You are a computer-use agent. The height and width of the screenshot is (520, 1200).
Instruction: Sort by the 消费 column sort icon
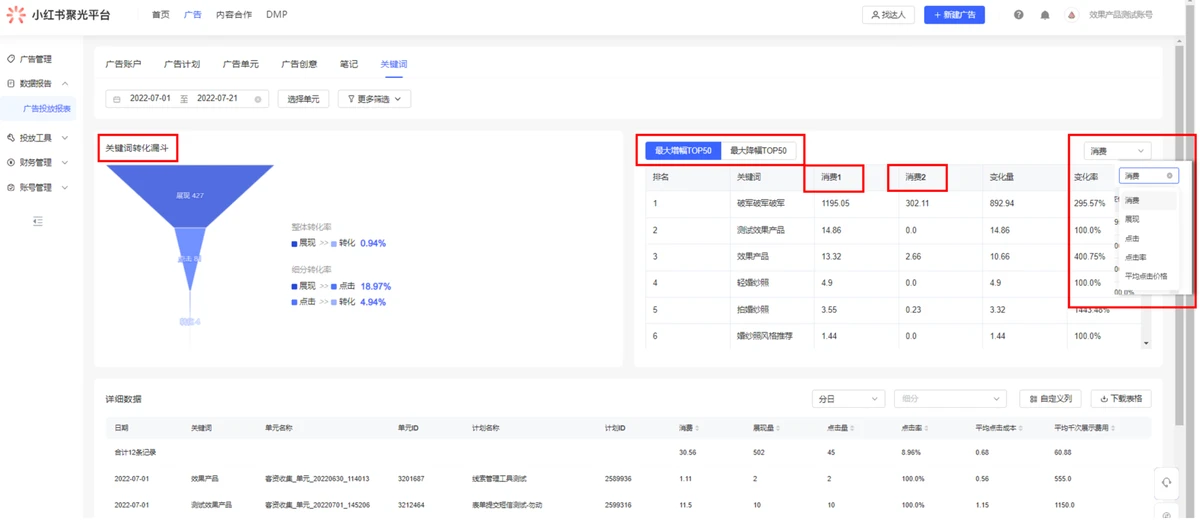pos(697,429)
